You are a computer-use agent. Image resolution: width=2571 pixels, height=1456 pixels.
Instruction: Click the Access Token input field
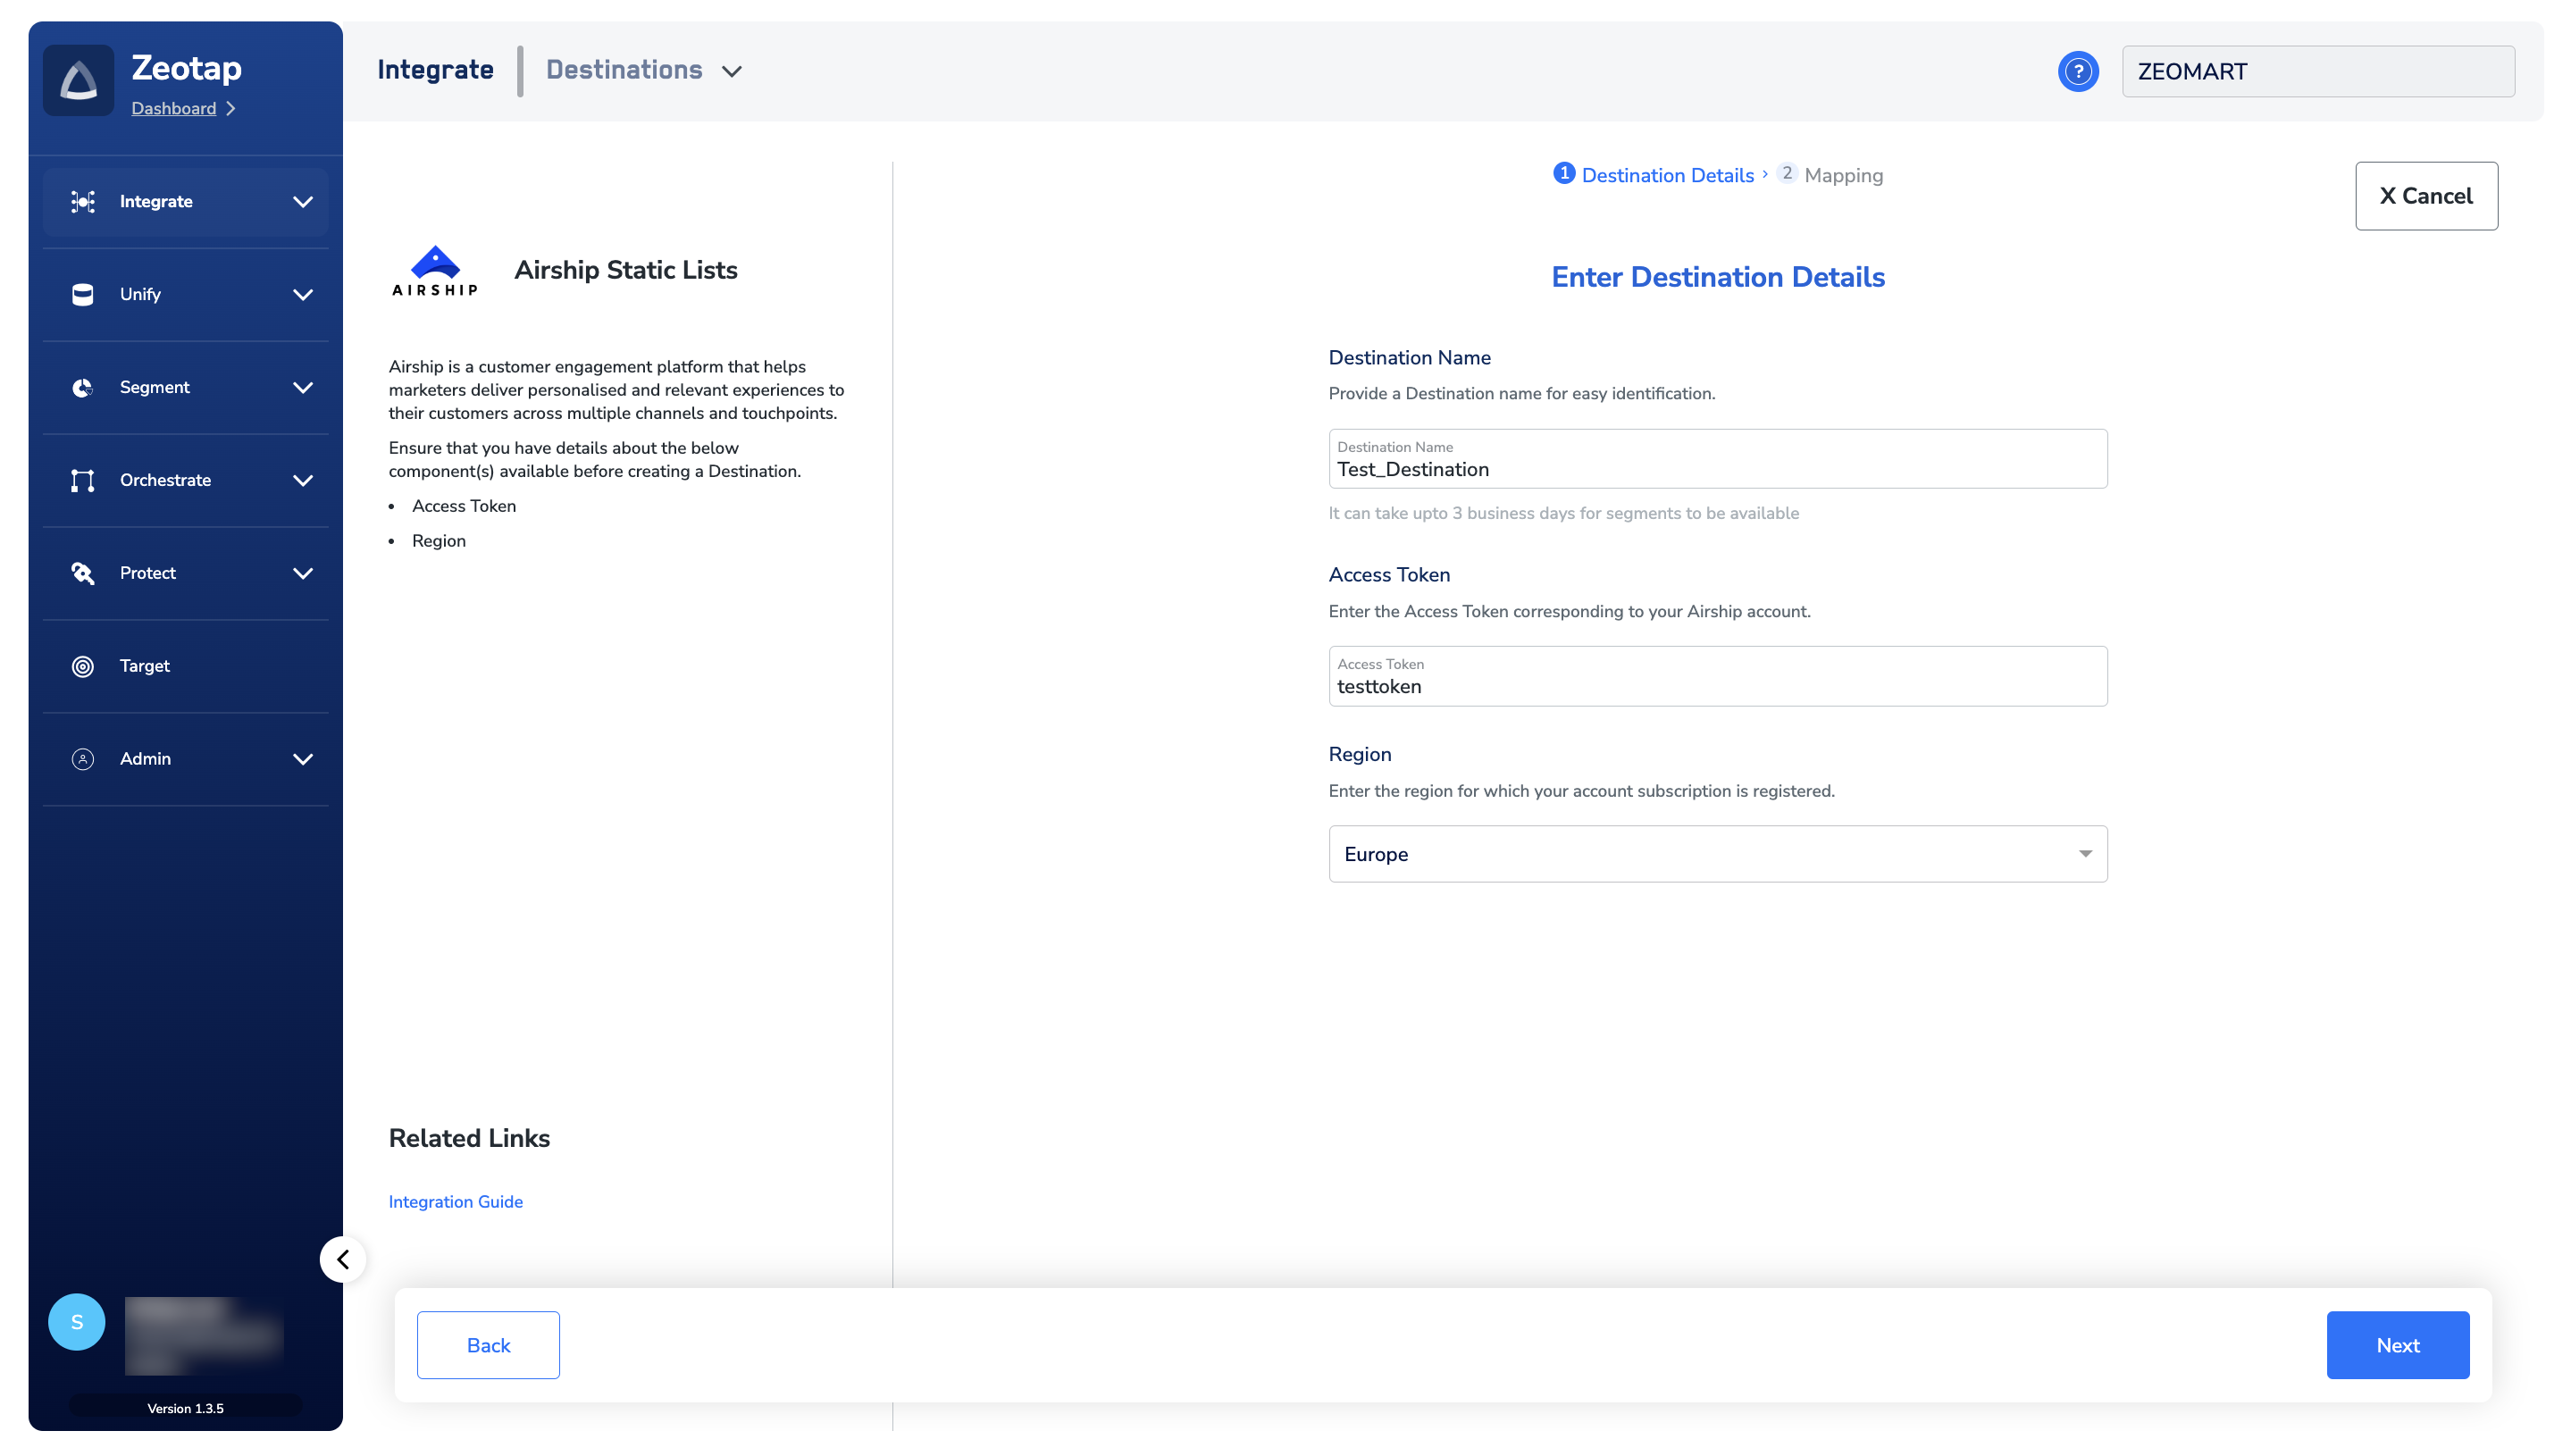pyautogui.click(x=1717, y=686)
